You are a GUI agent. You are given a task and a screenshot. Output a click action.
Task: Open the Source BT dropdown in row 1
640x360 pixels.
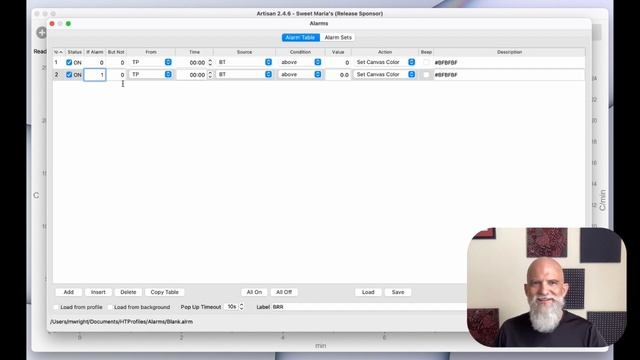[x=244, y=62]
